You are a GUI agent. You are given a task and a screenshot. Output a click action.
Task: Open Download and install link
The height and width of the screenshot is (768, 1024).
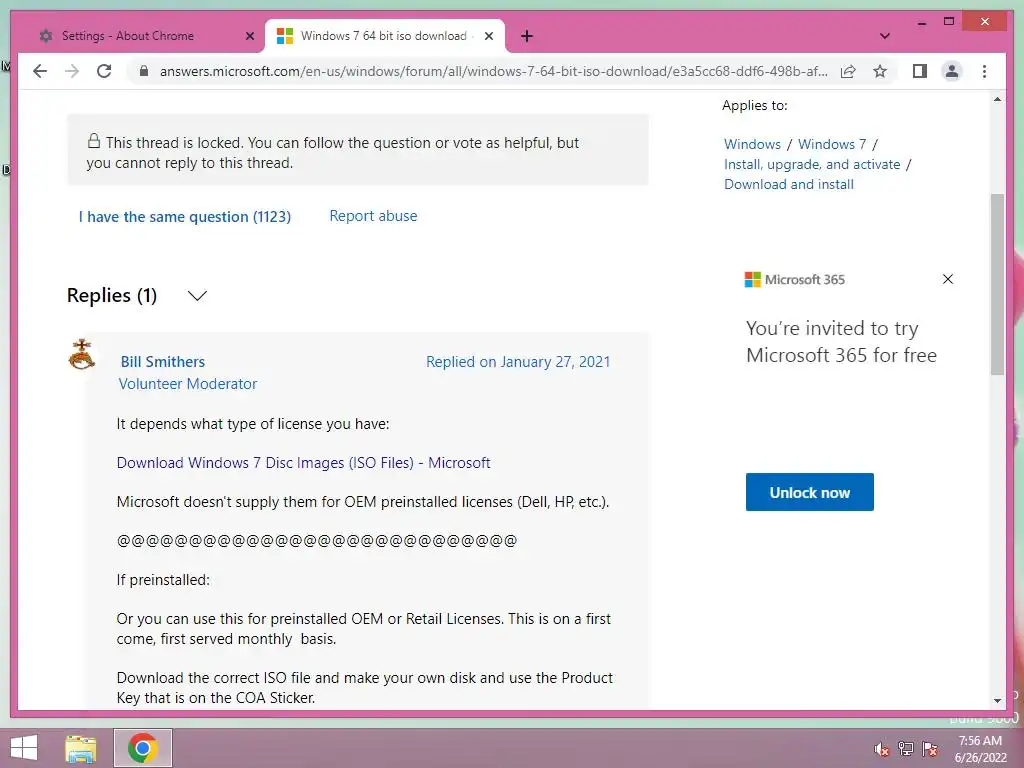(788, 184)
